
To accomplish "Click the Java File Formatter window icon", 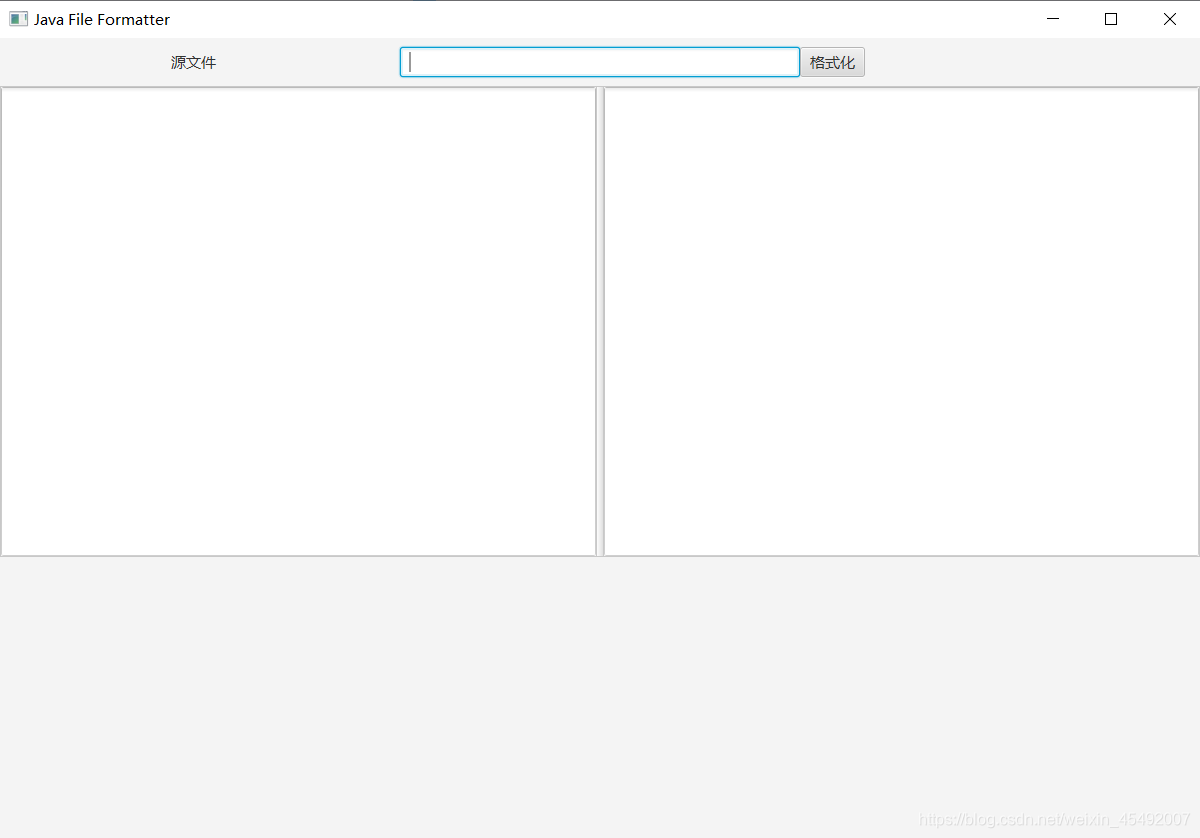I will point(18,19).
